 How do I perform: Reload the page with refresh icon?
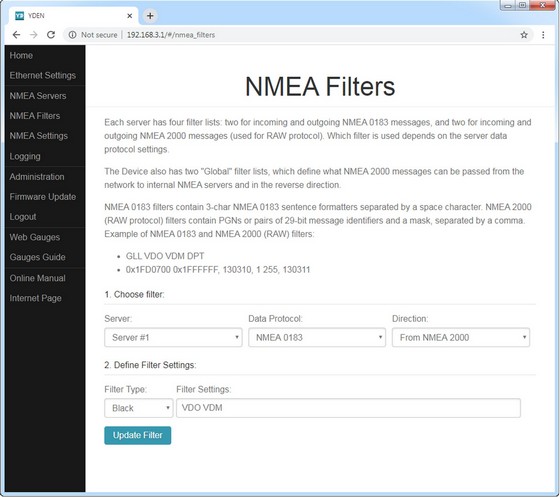pos(51,35)
